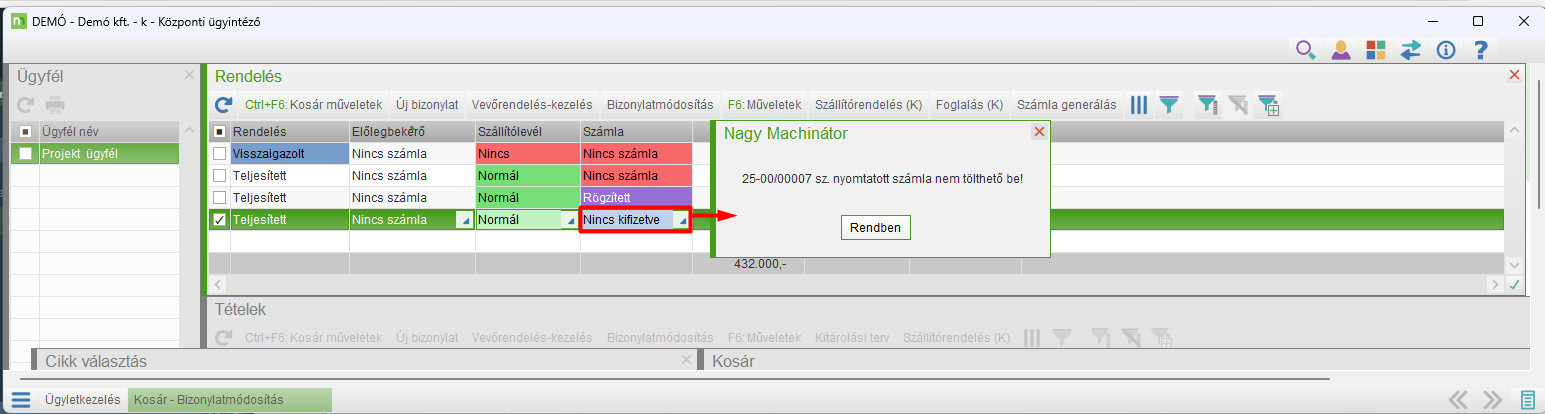
Task: Click the printer icon in Ügyfél panel
Action: (55, 103)
